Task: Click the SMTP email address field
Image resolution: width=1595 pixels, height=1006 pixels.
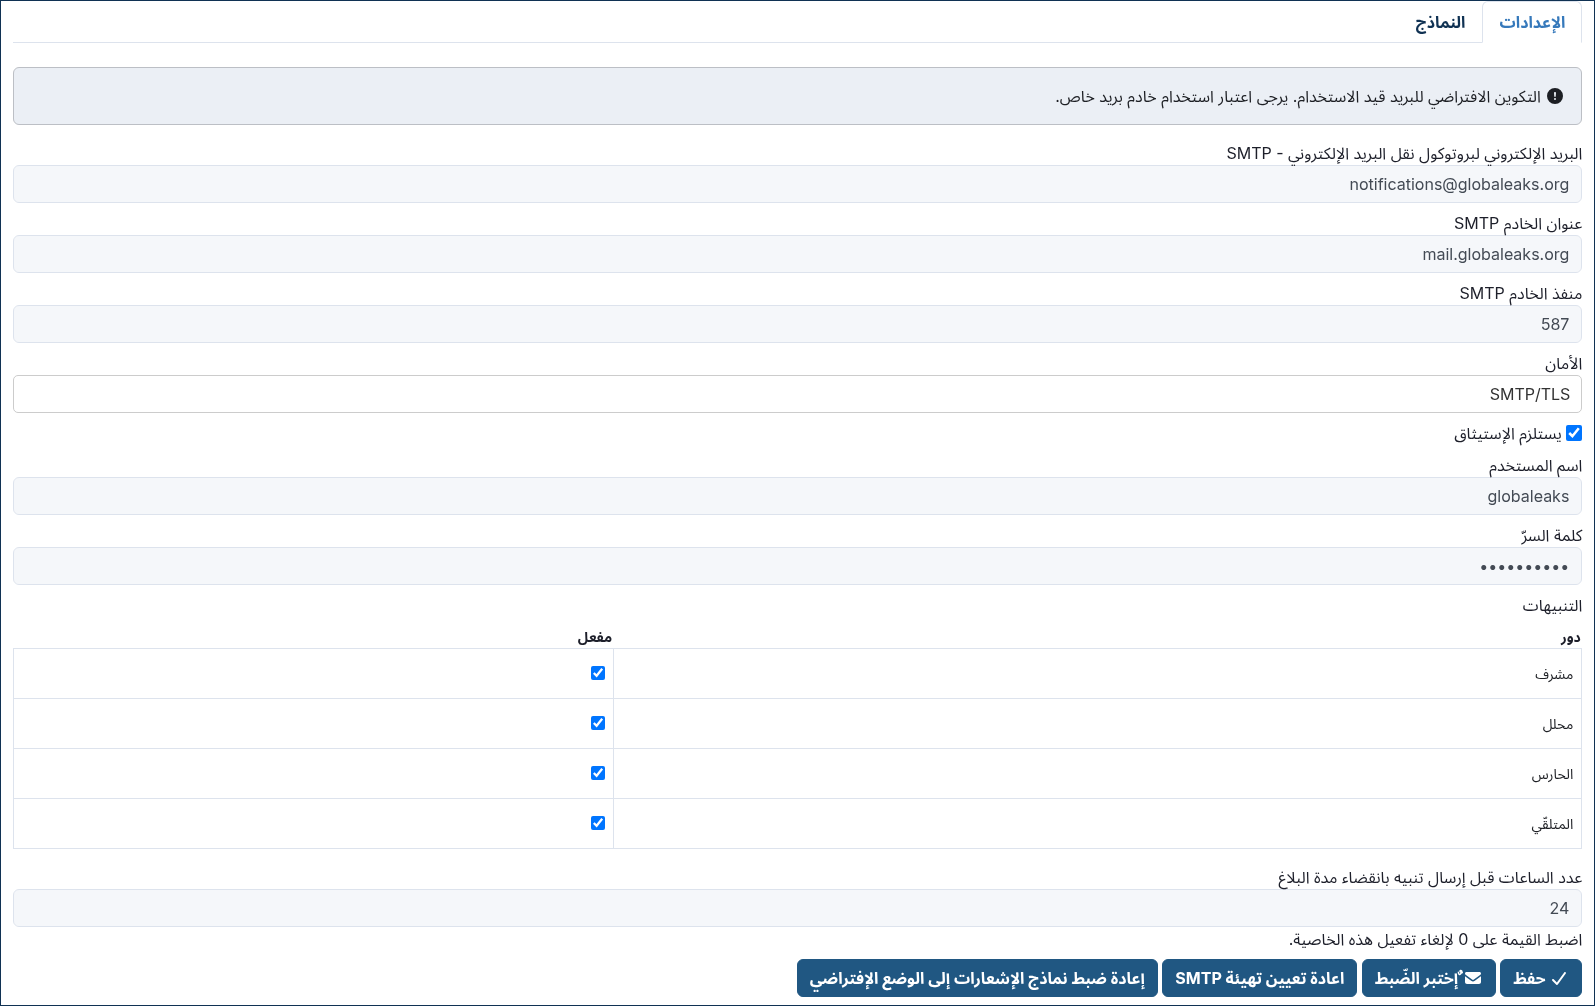Action: click(x=797, y=184)
